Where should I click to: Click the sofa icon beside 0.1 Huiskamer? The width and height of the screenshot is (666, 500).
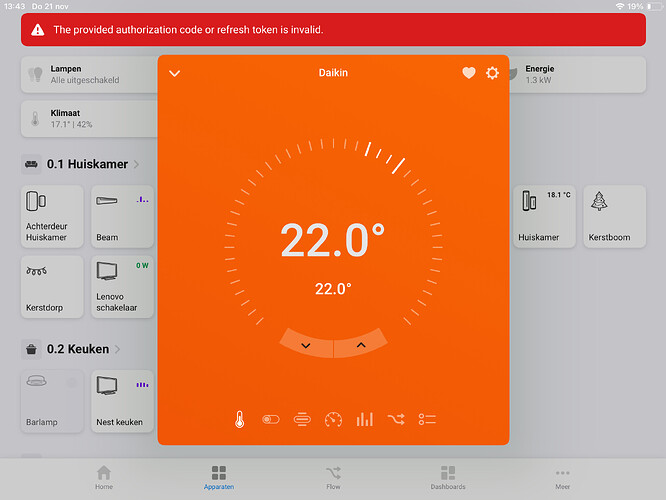point(31,164)
